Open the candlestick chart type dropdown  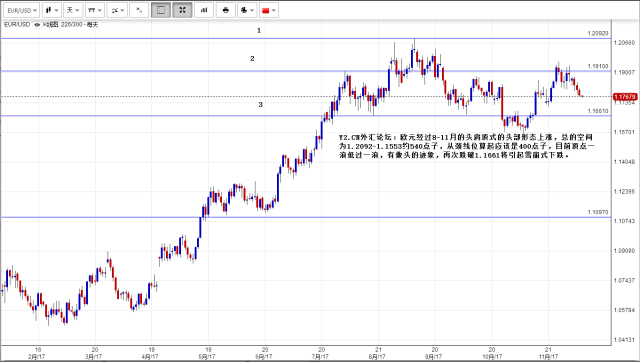pos(51,10)
